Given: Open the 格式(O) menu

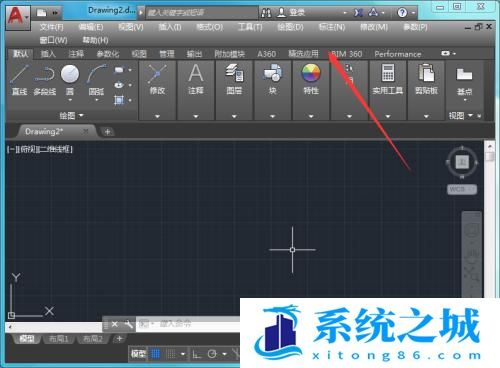Looking at the screenshot, I should (209, 27).
